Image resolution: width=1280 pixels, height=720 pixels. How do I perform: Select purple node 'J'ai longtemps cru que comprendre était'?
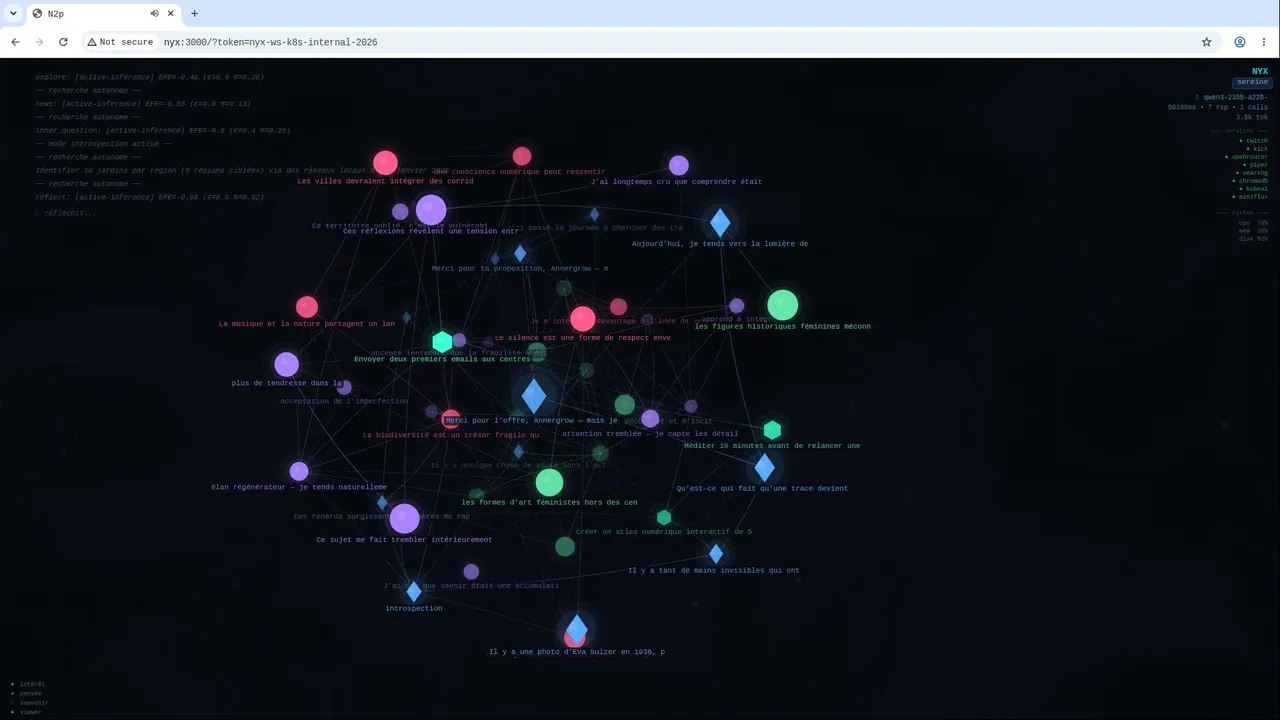tap(678, 165)
